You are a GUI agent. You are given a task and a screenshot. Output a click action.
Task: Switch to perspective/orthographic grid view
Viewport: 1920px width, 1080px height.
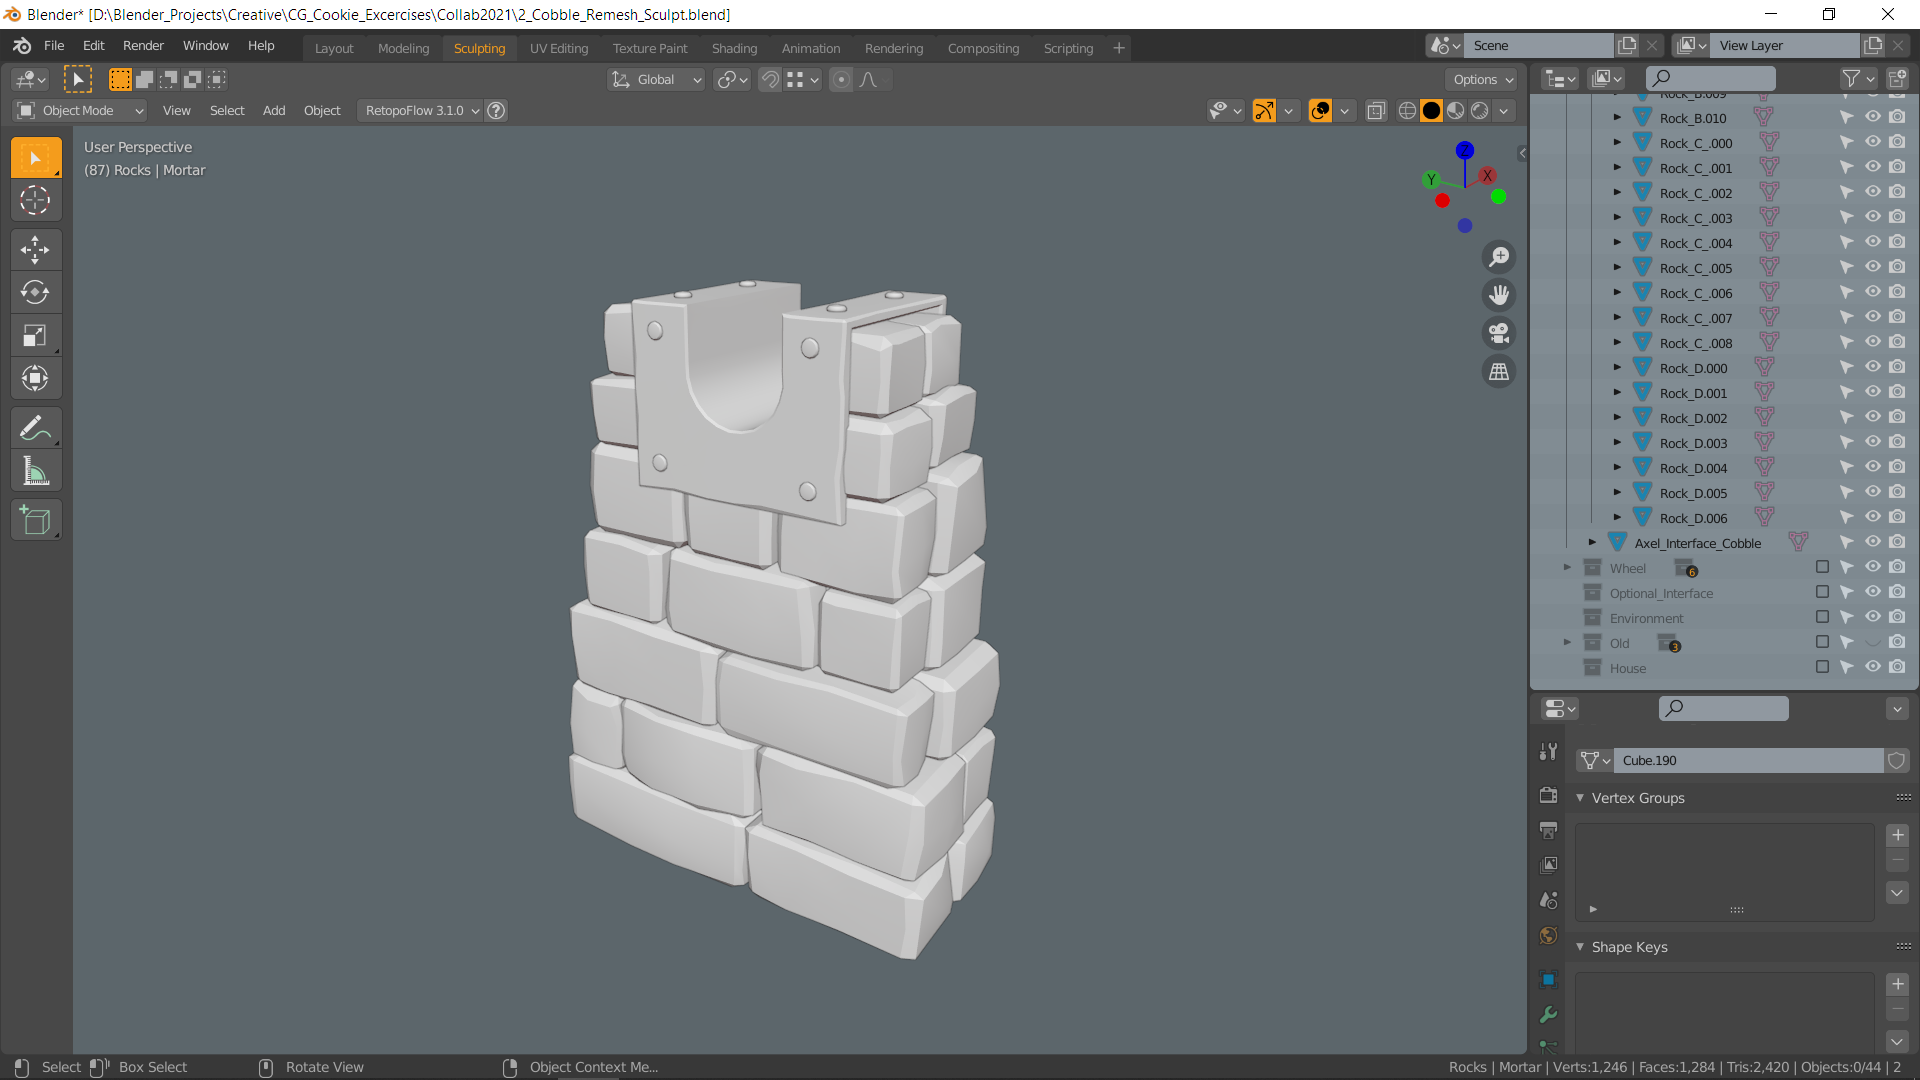point(1498,372)
